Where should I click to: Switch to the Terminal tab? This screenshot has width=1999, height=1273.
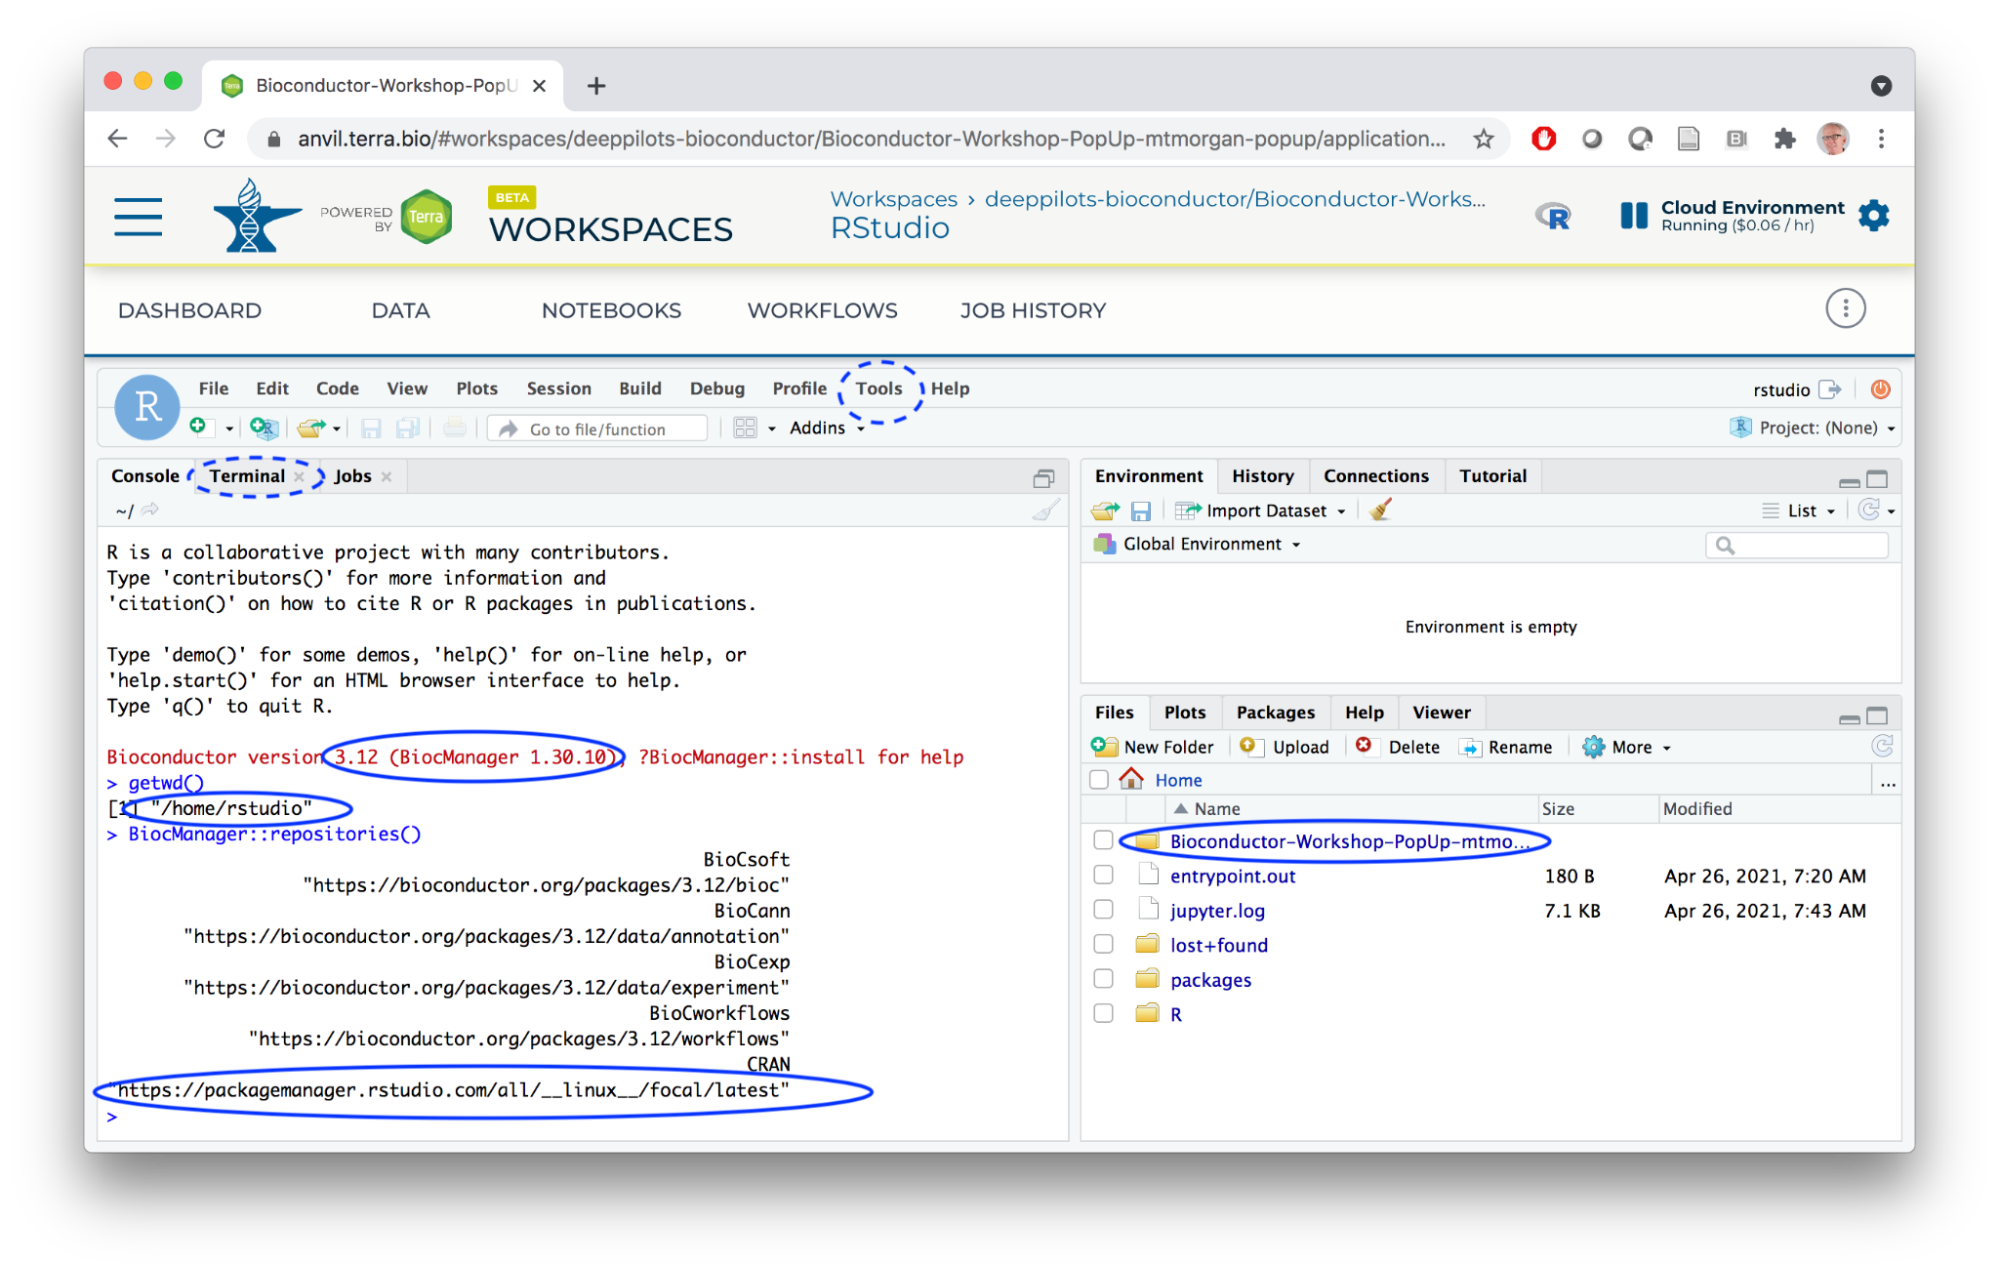(247, 476)
